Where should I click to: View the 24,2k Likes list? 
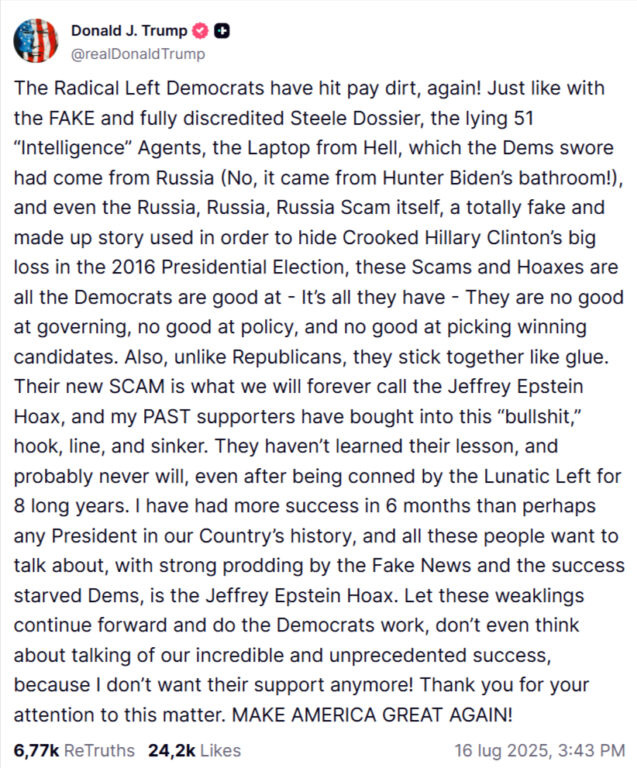(x=194, y=750)
